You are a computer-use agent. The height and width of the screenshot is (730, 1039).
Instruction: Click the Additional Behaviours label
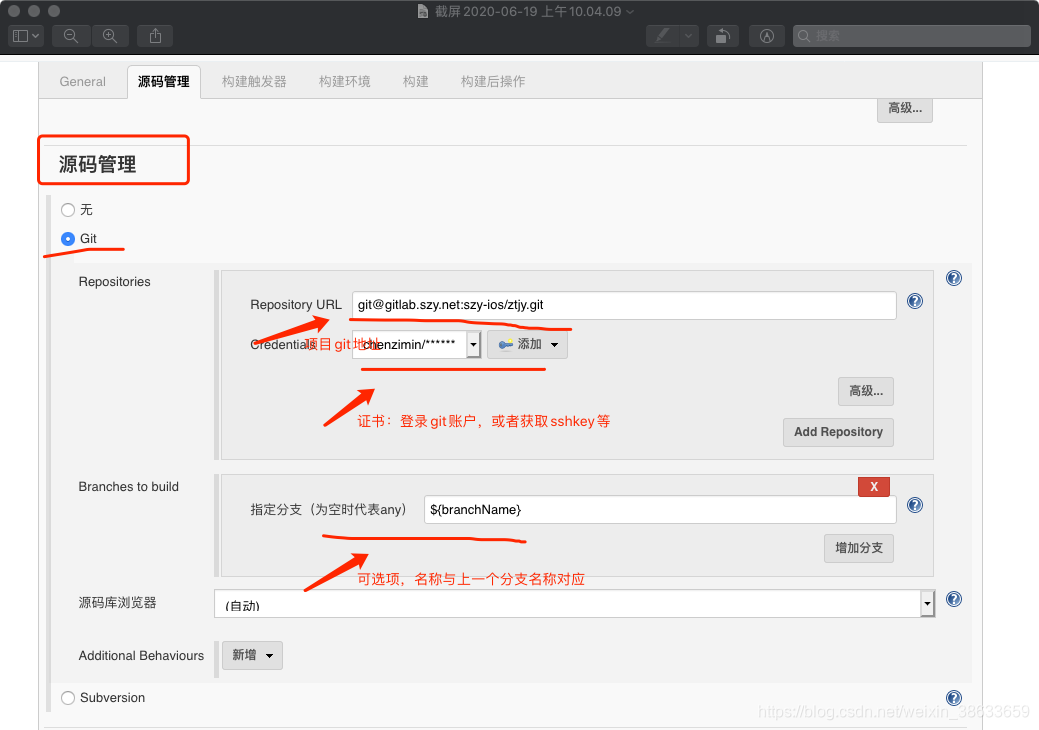[141, 656]
